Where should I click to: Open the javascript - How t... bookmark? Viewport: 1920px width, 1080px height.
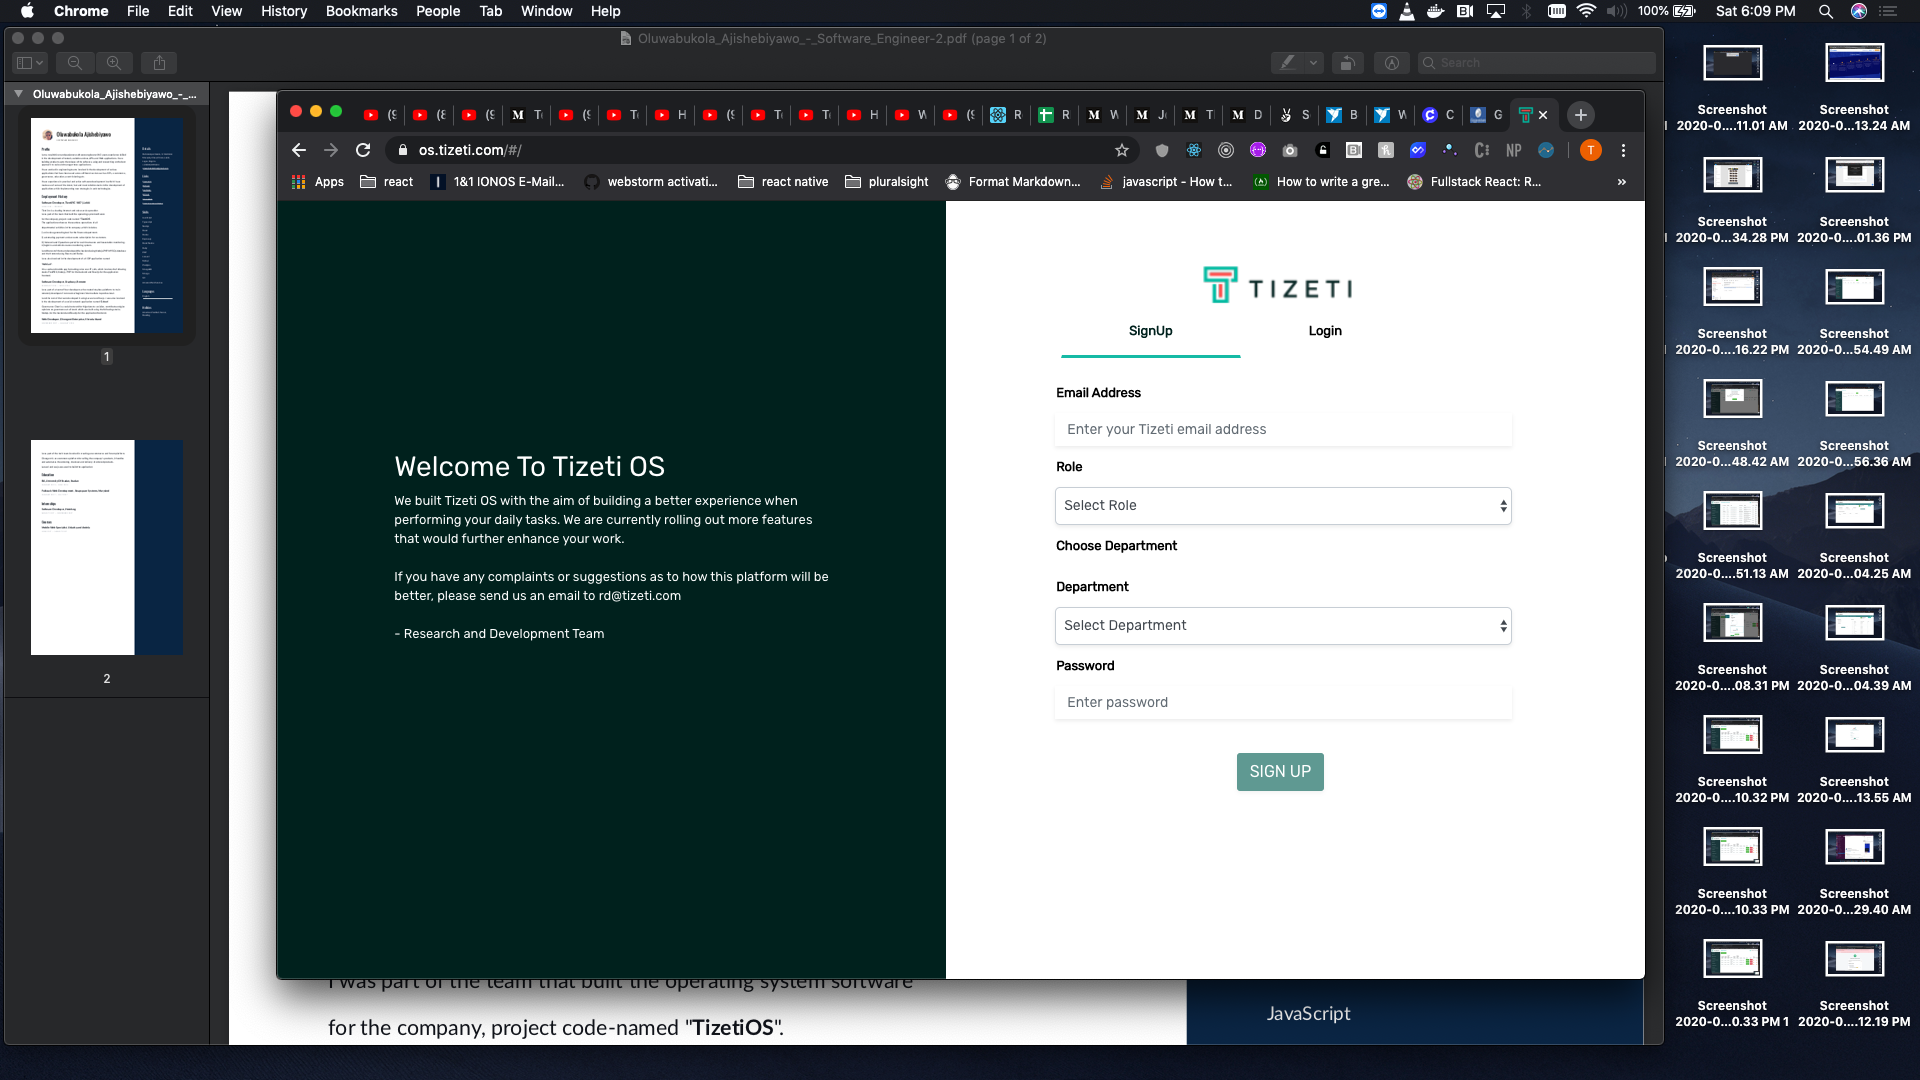tap(1166, 182)
